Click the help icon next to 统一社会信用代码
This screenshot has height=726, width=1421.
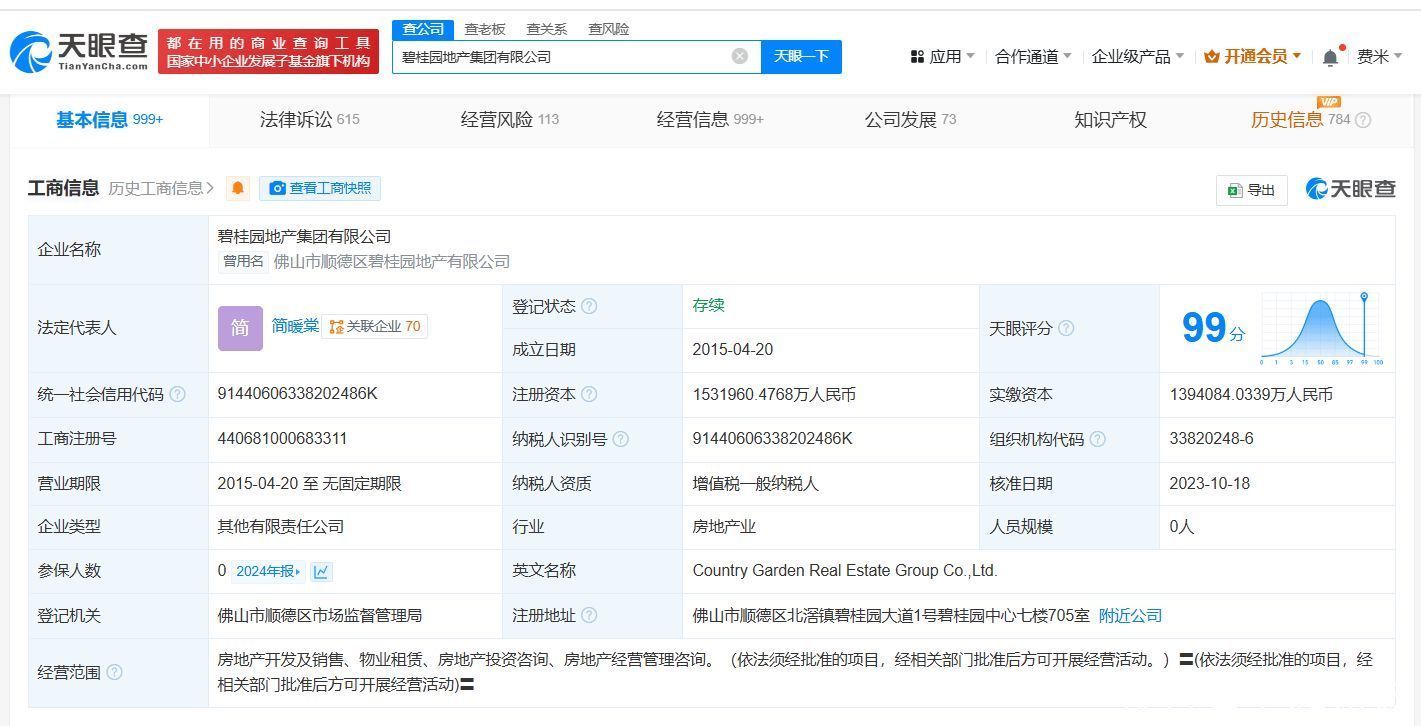(177, 394)
